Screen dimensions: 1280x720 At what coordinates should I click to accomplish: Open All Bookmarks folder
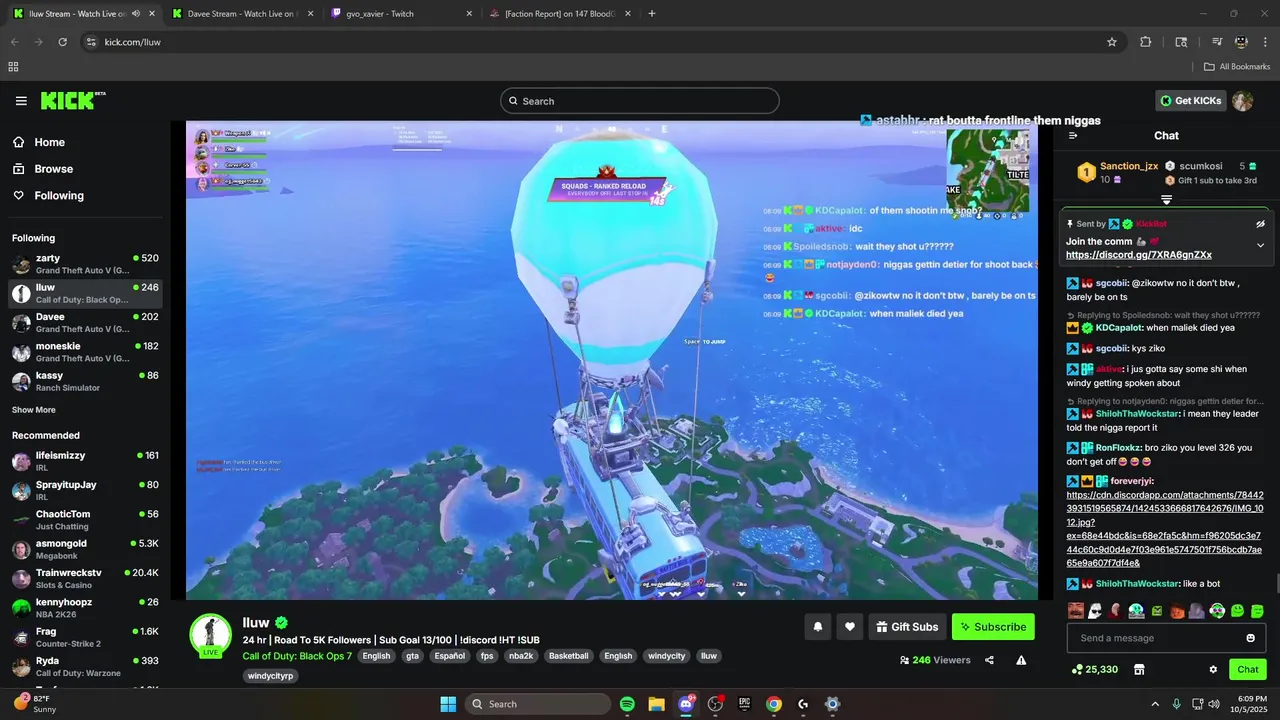click(x=1237, y=67)
